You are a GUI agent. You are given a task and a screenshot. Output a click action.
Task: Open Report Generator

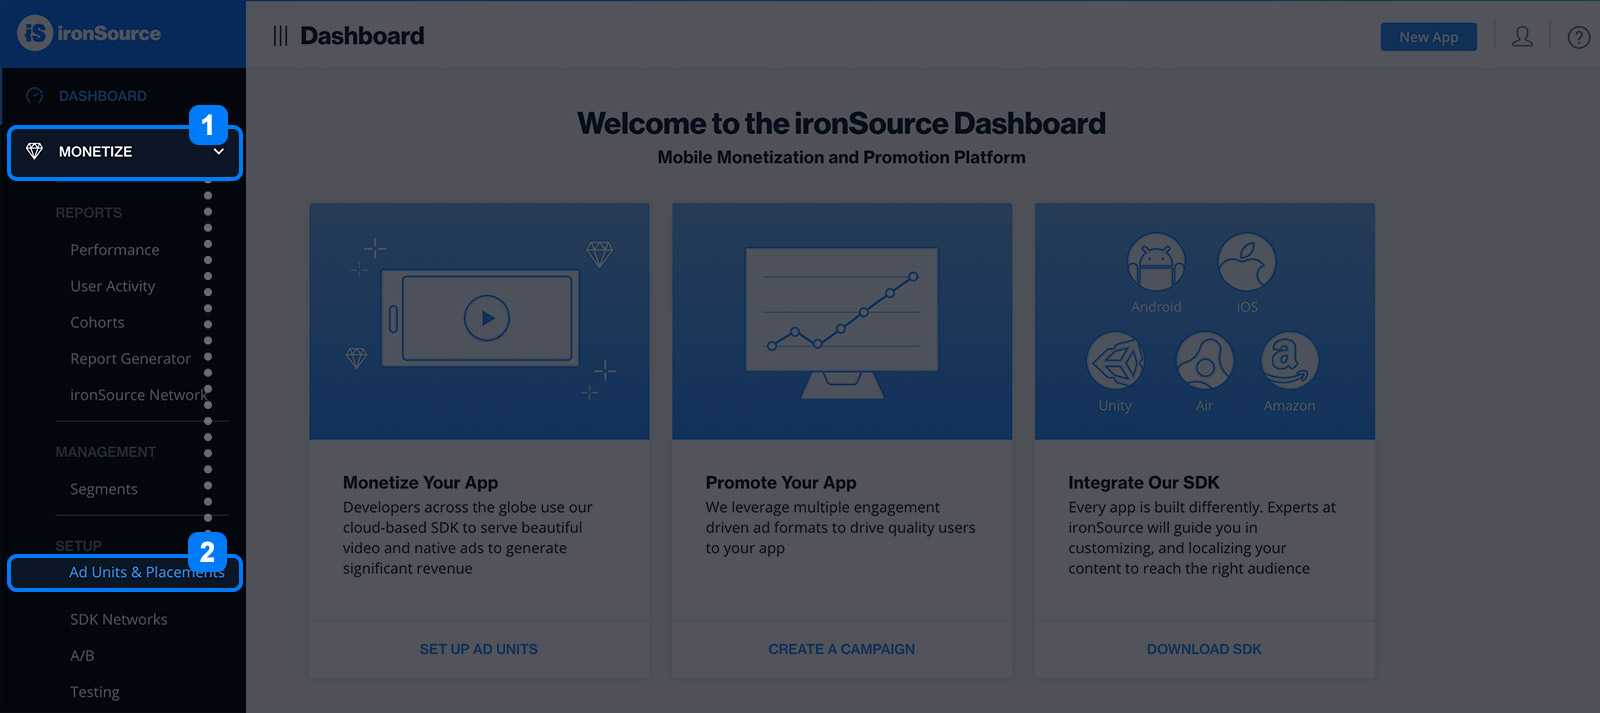[130, 359]
